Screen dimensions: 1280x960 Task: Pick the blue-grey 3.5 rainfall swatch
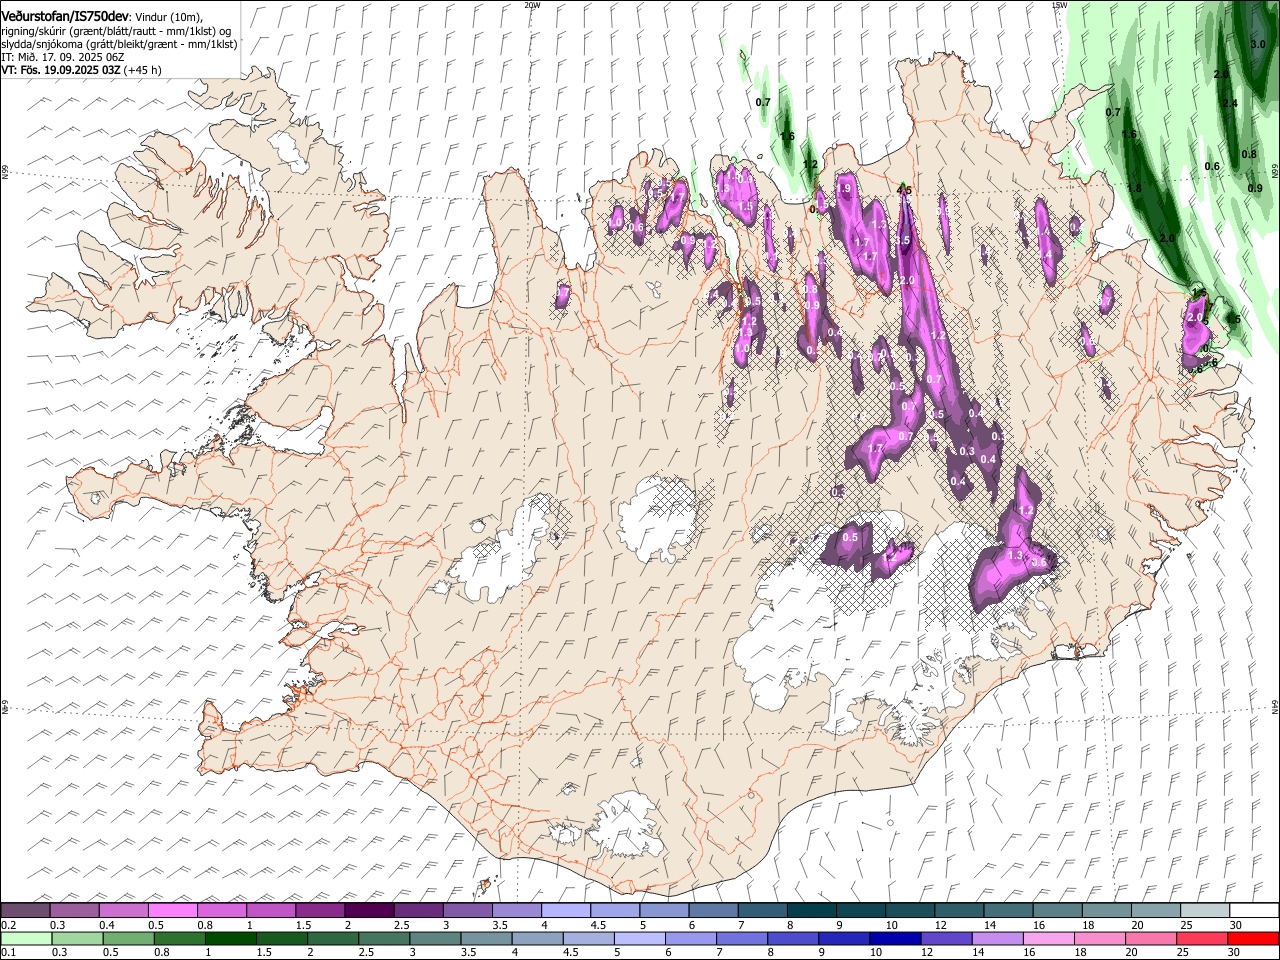pyautogui.click(x=485, y=939)
